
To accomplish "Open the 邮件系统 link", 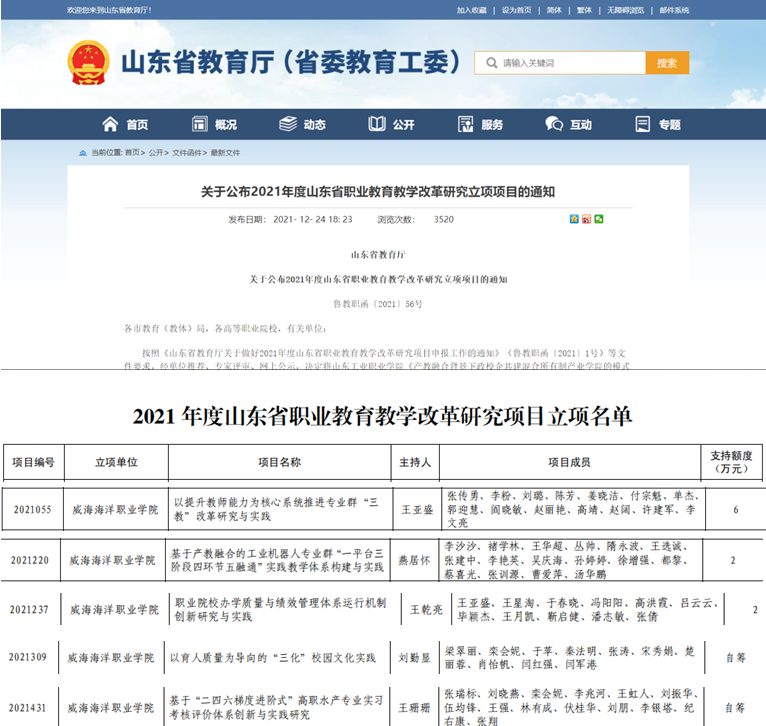I will point(674,10).
